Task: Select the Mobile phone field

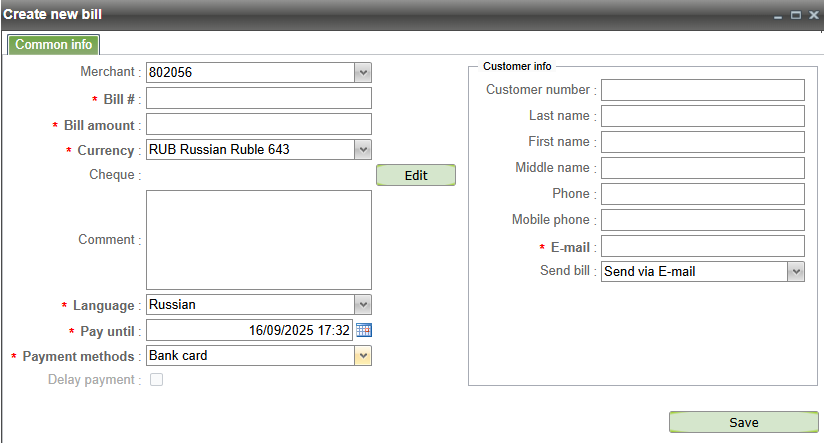Action: click(x=702, y=220)
